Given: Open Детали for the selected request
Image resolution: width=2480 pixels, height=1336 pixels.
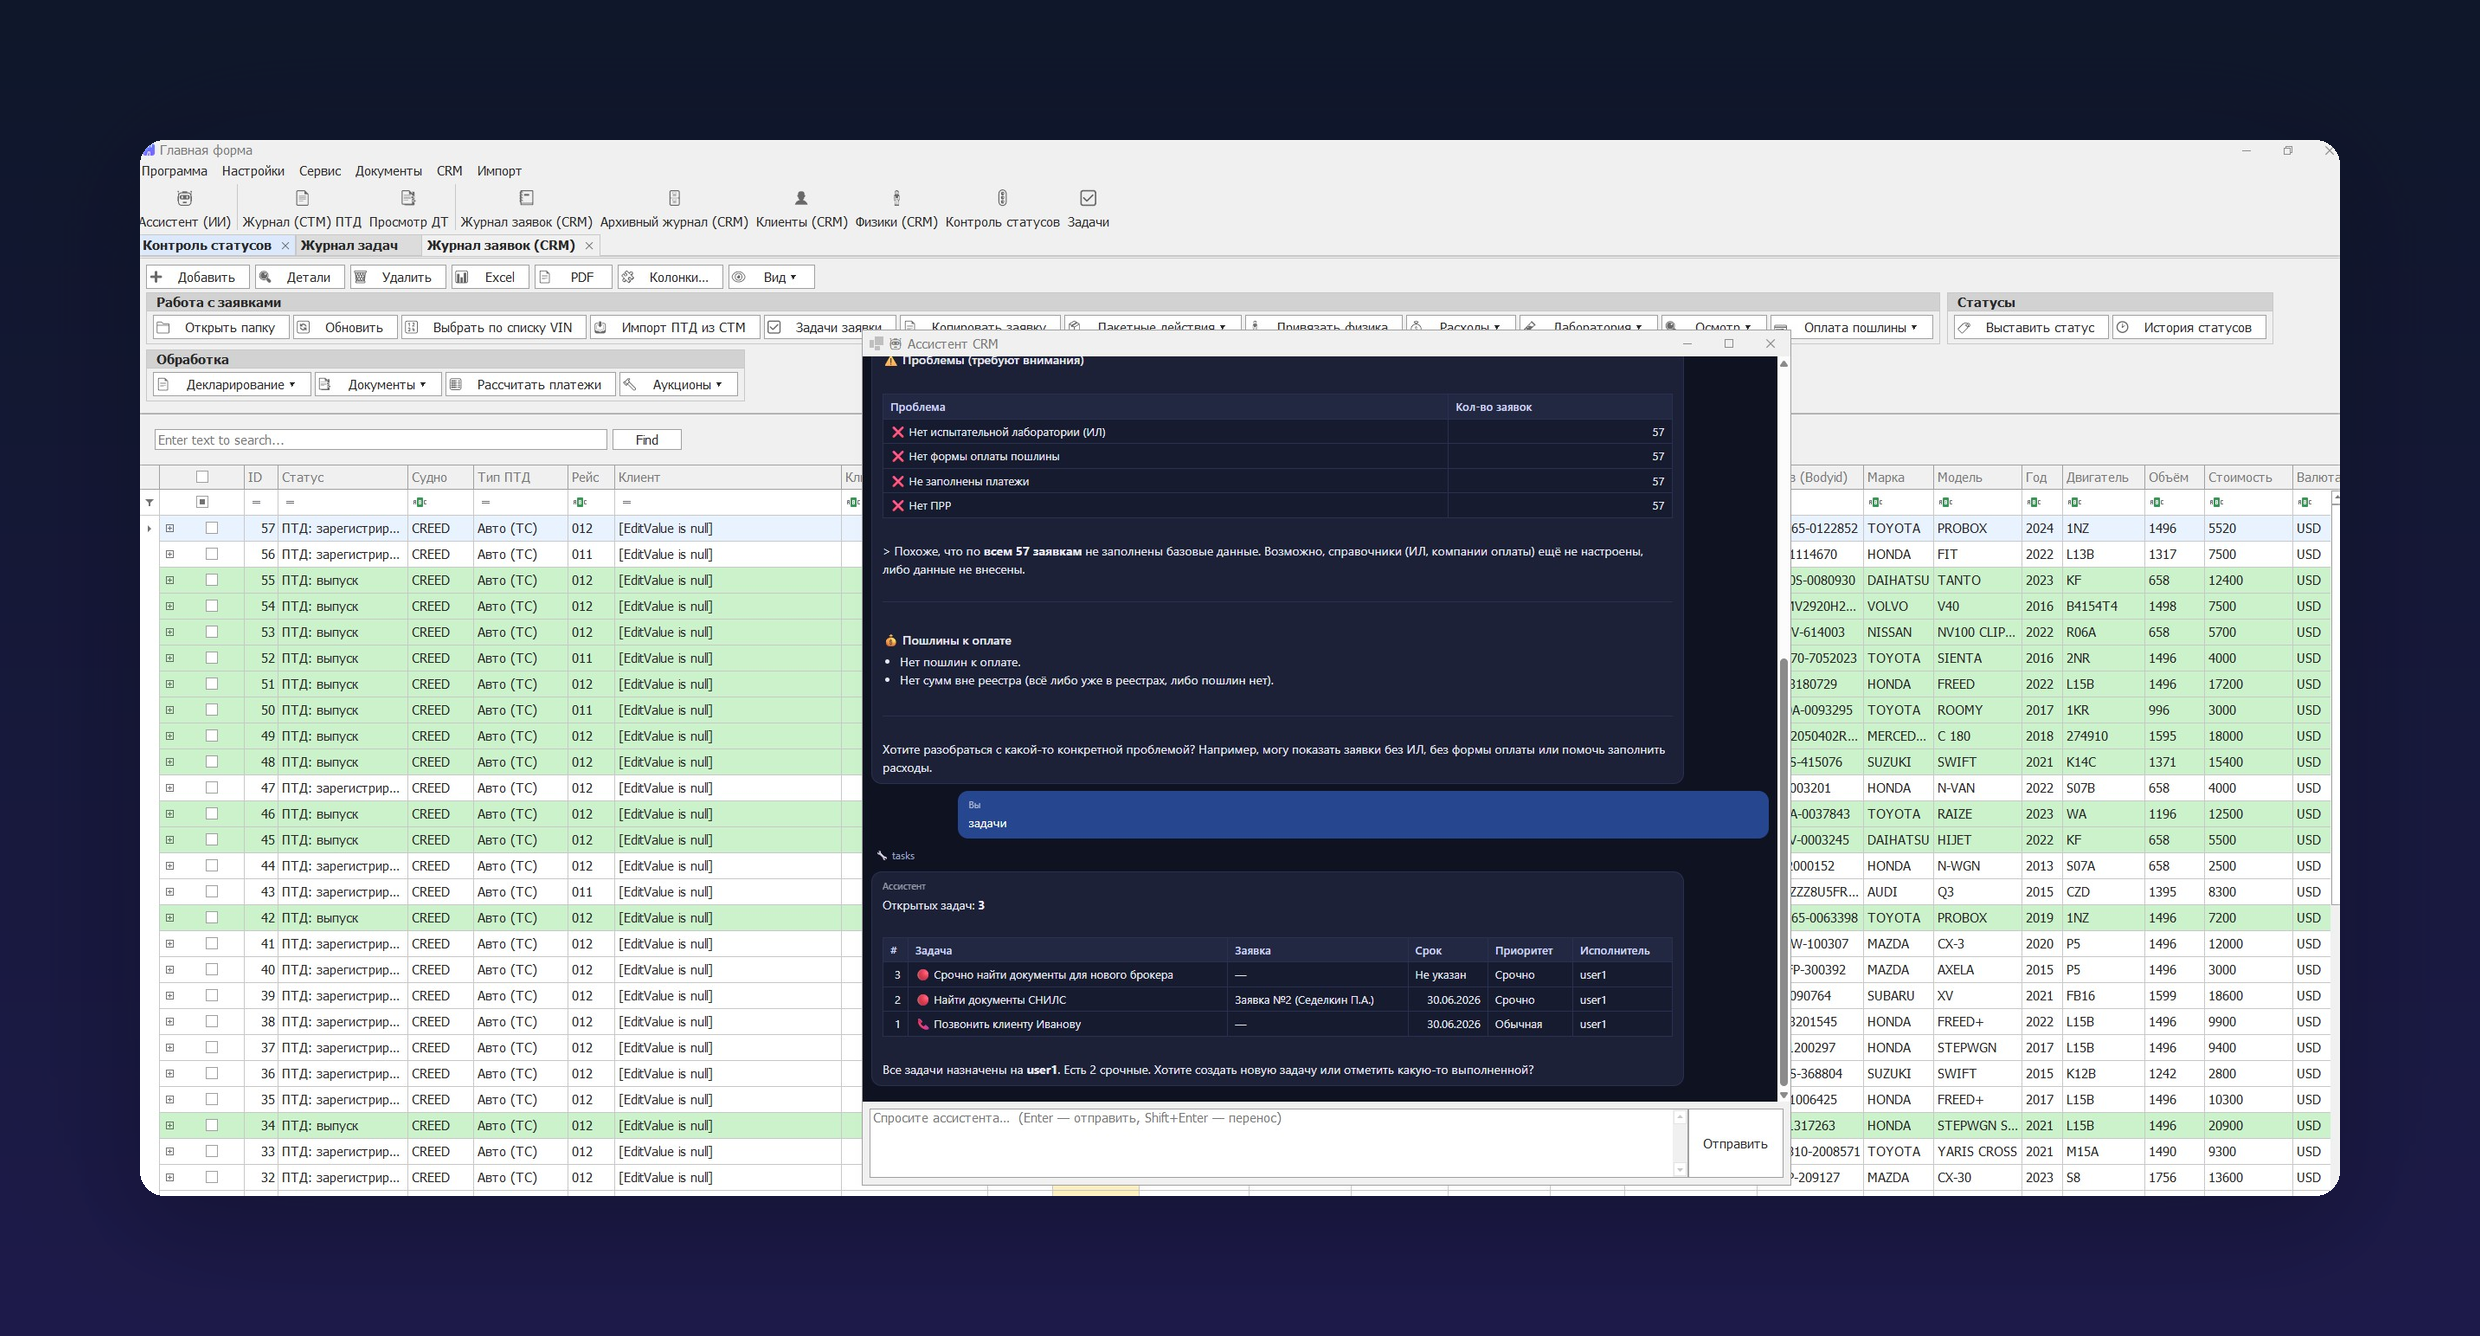Looking at the screenshot, I should coord(299,277).
